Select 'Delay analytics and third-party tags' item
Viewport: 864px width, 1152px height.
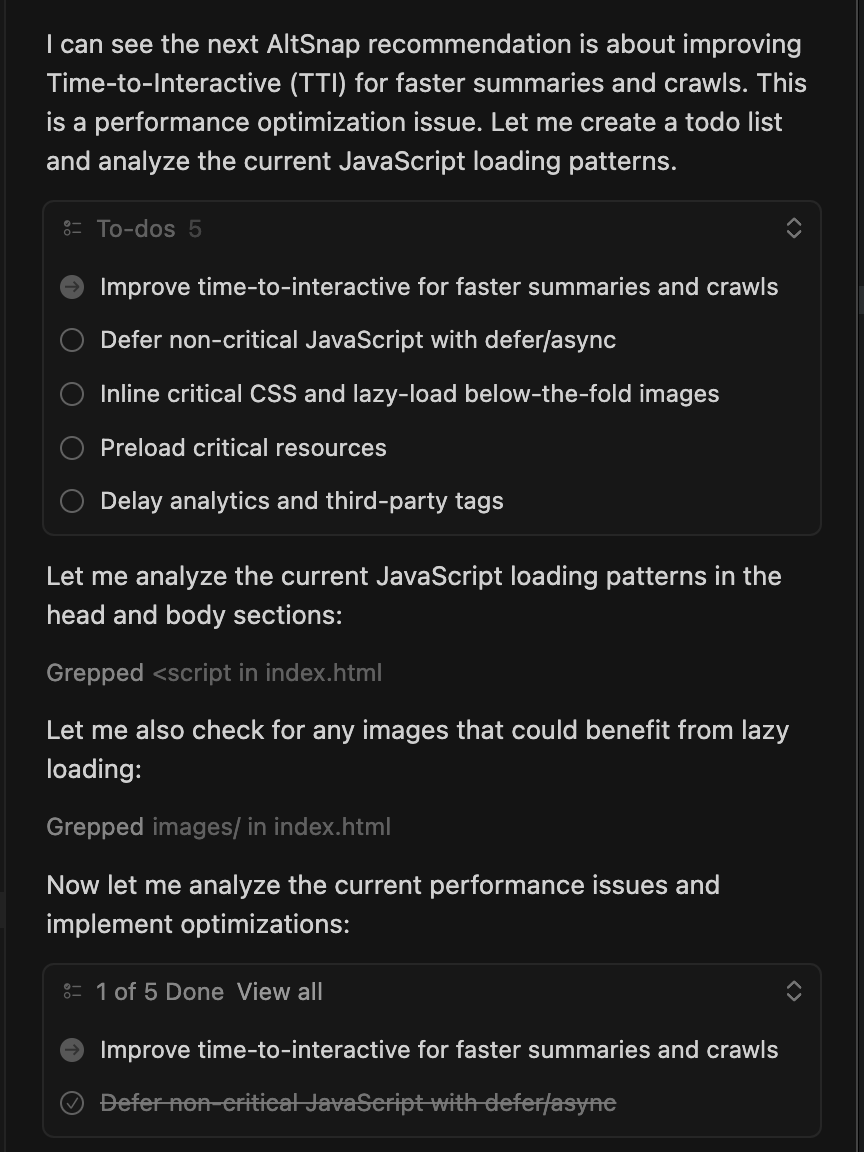(301, 501)
